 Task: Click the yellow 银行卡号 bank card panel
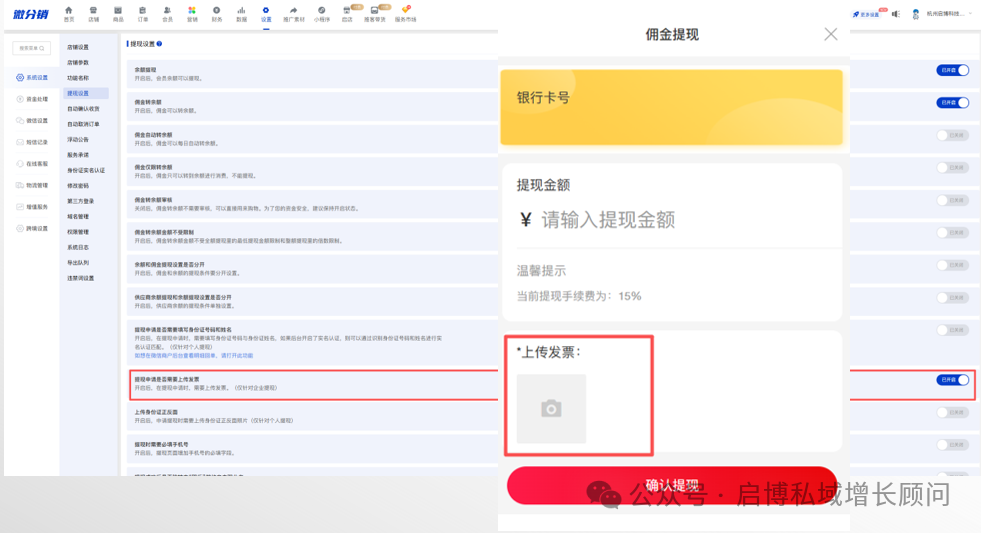click(x=671, y=107)
